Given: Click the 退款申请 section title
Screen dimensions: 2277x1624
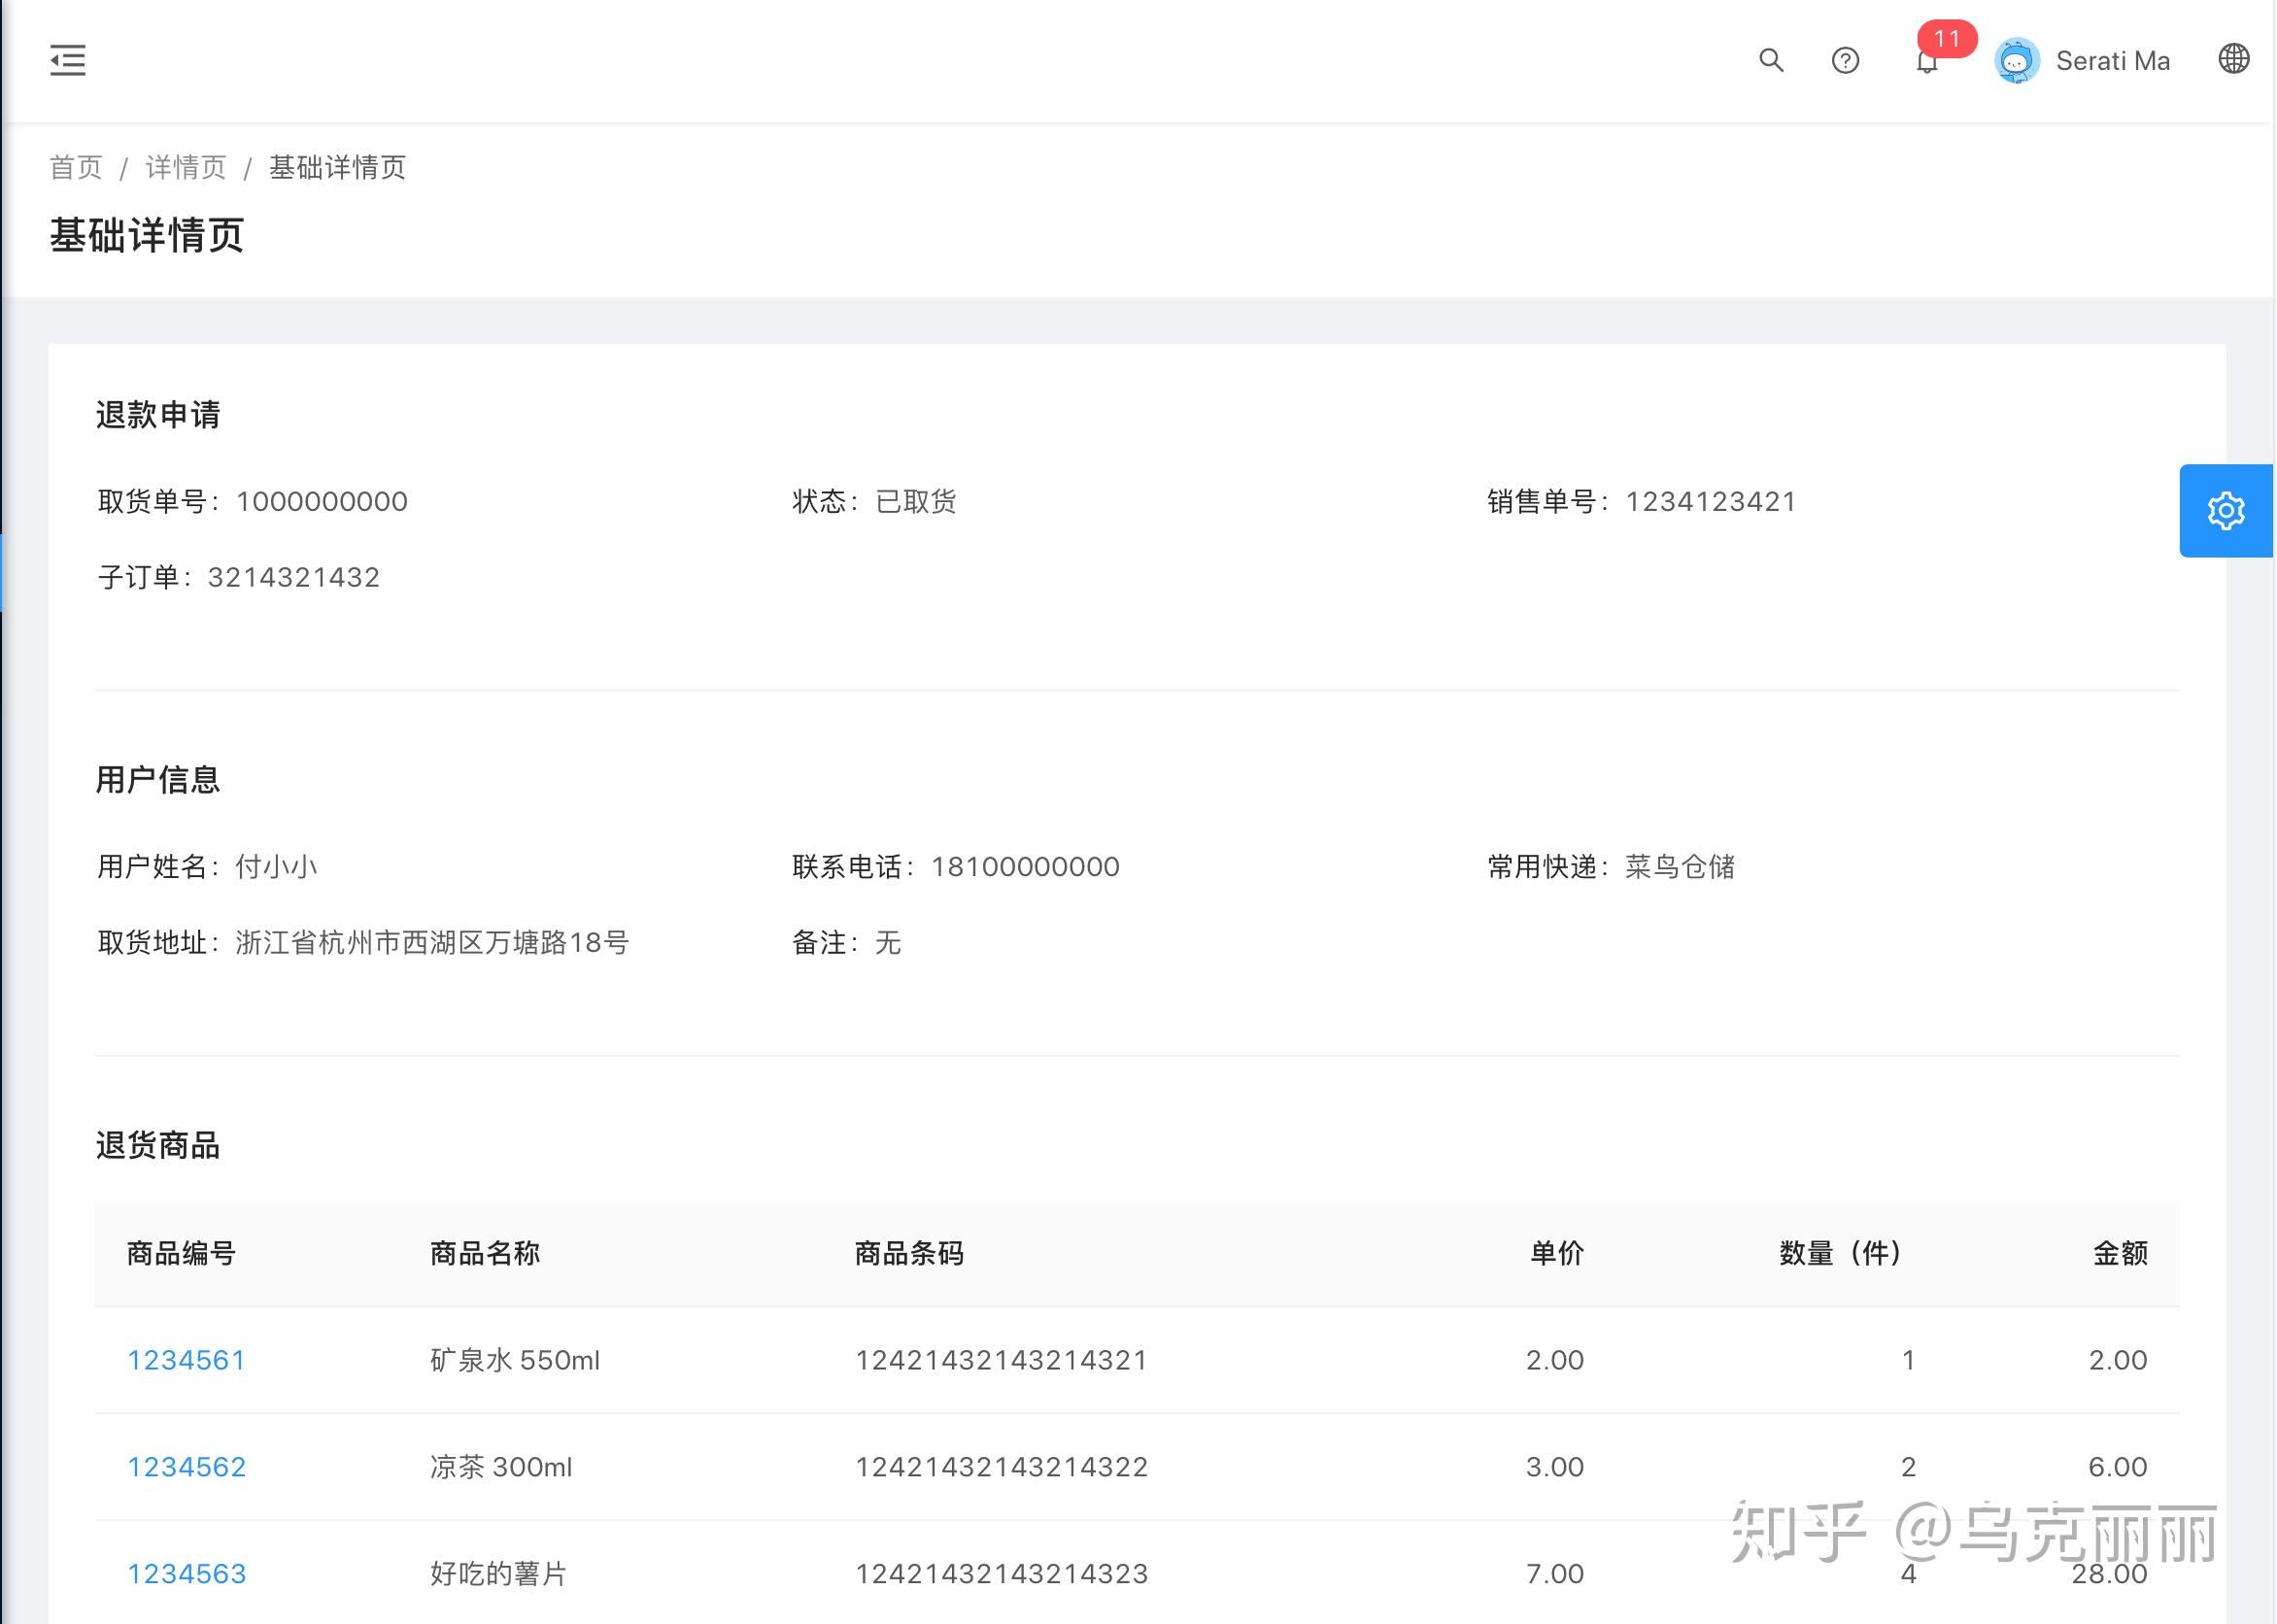Looking at the screenshot, I should [158, 414].
